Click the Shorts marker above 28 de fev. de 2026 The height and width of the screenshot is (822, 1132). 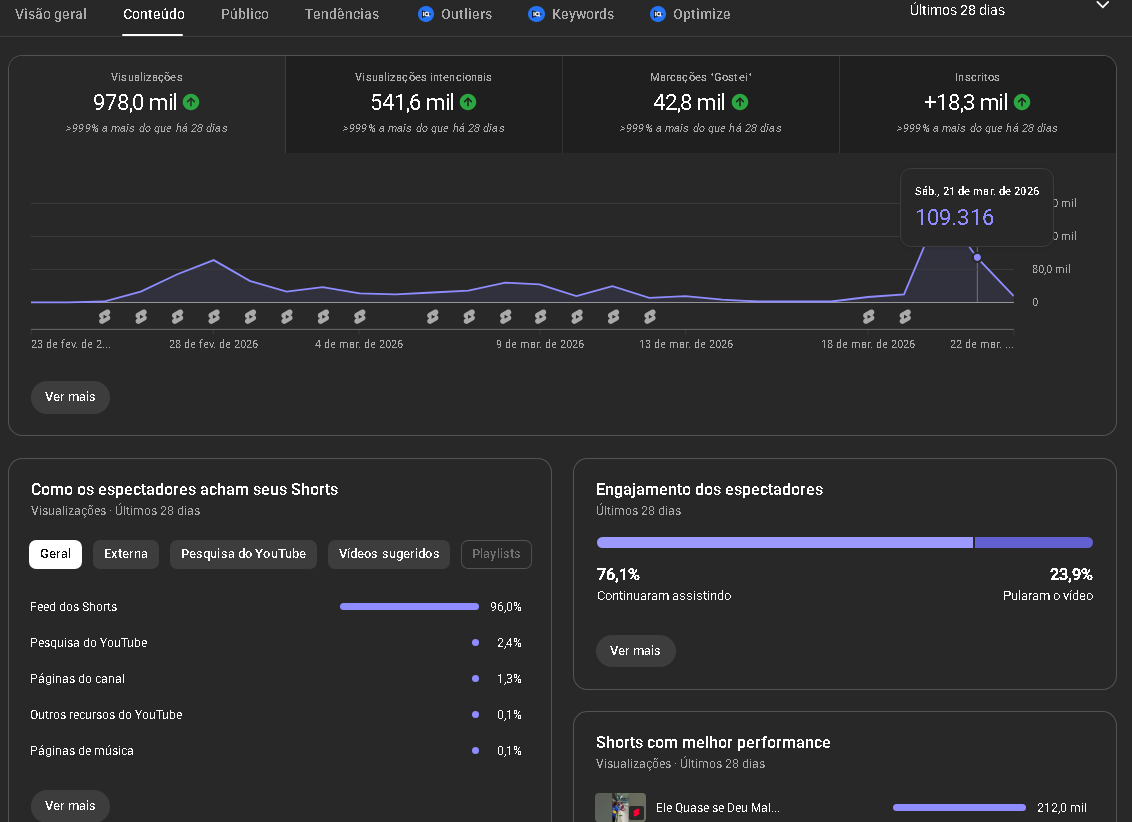[x=214, y=317]
